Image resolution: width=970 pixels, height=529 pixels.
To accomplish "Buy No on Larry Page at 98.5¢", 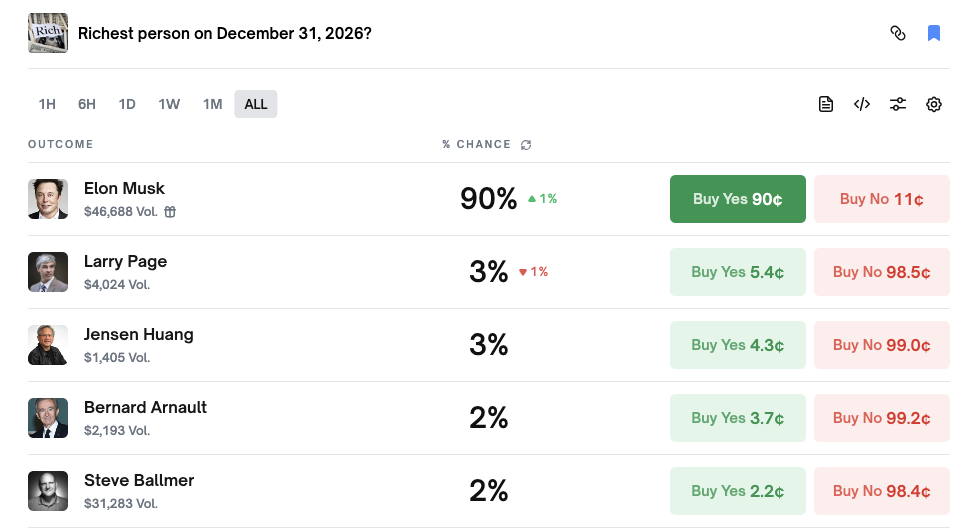I will tap(881, 272).
